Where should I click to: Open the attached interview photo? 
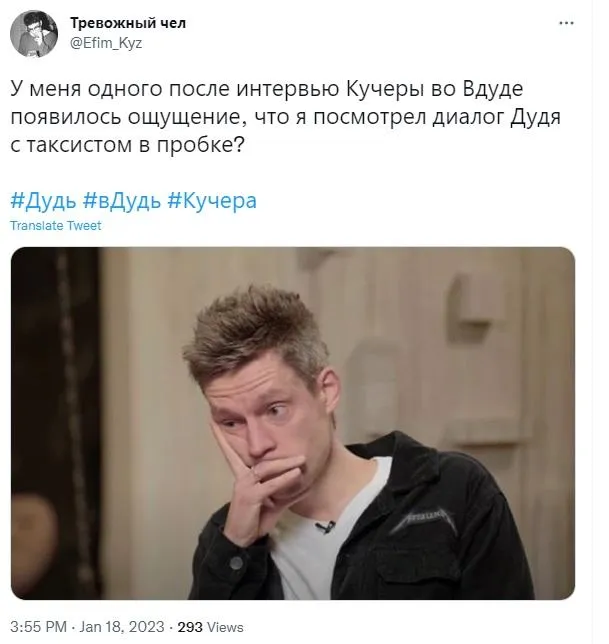(293, 423)
